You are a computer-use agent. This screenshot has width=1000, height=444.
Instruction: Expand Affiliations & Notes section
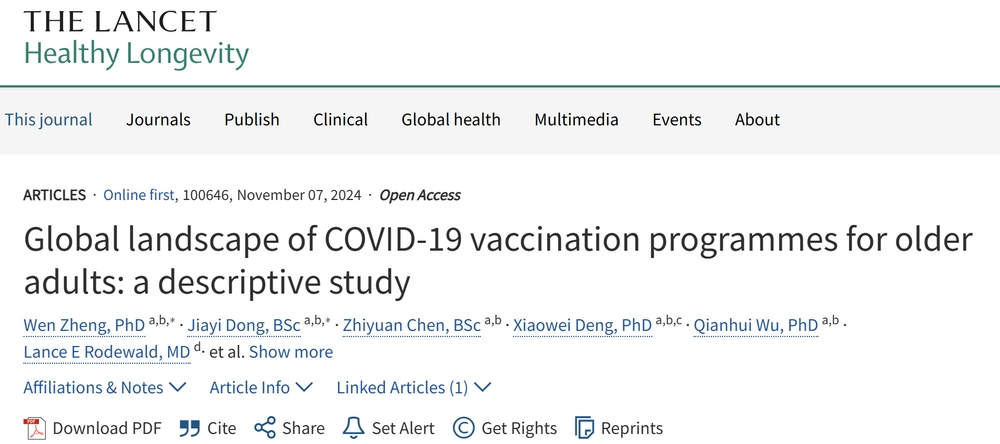[x=105, y=387]
